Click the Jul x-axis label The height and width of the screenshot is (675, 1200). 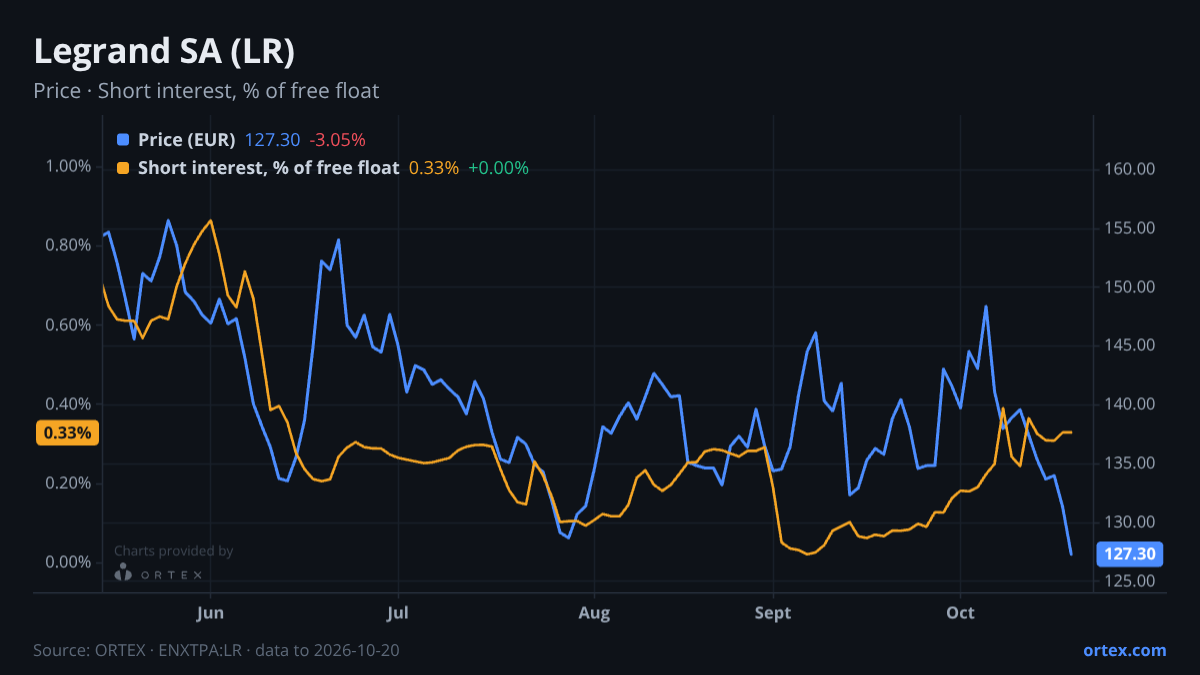tap(398, 611)
